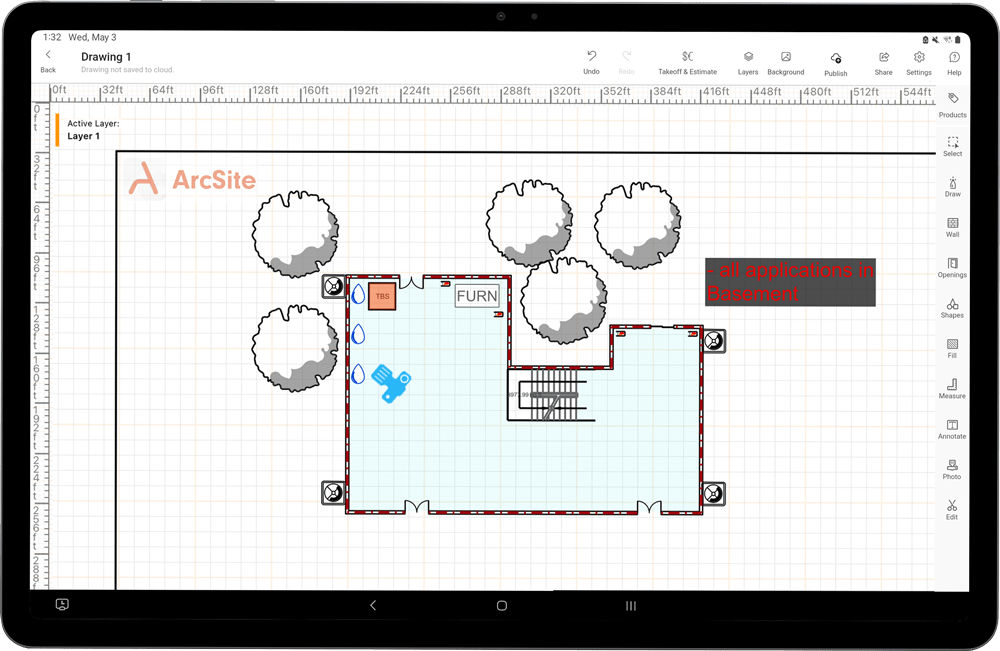Select the orange TBS box symbol

[x=382, y=296]
